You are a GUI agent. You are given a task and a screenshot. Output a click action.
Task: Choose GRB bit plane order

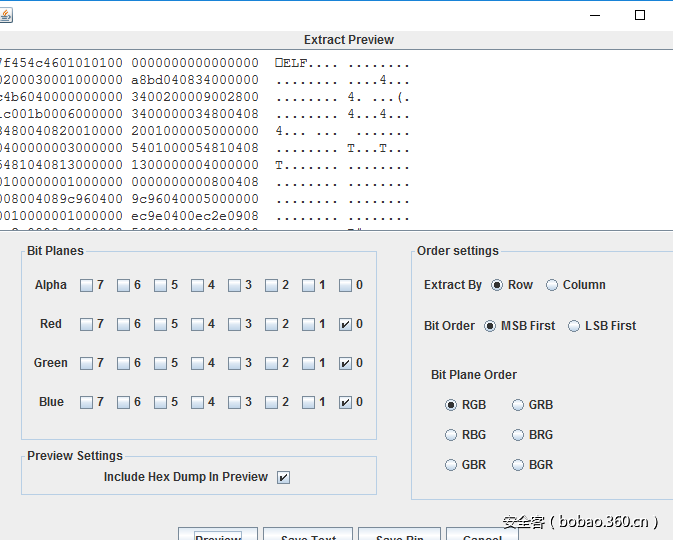pyautogui.click(x=518, y=405)
